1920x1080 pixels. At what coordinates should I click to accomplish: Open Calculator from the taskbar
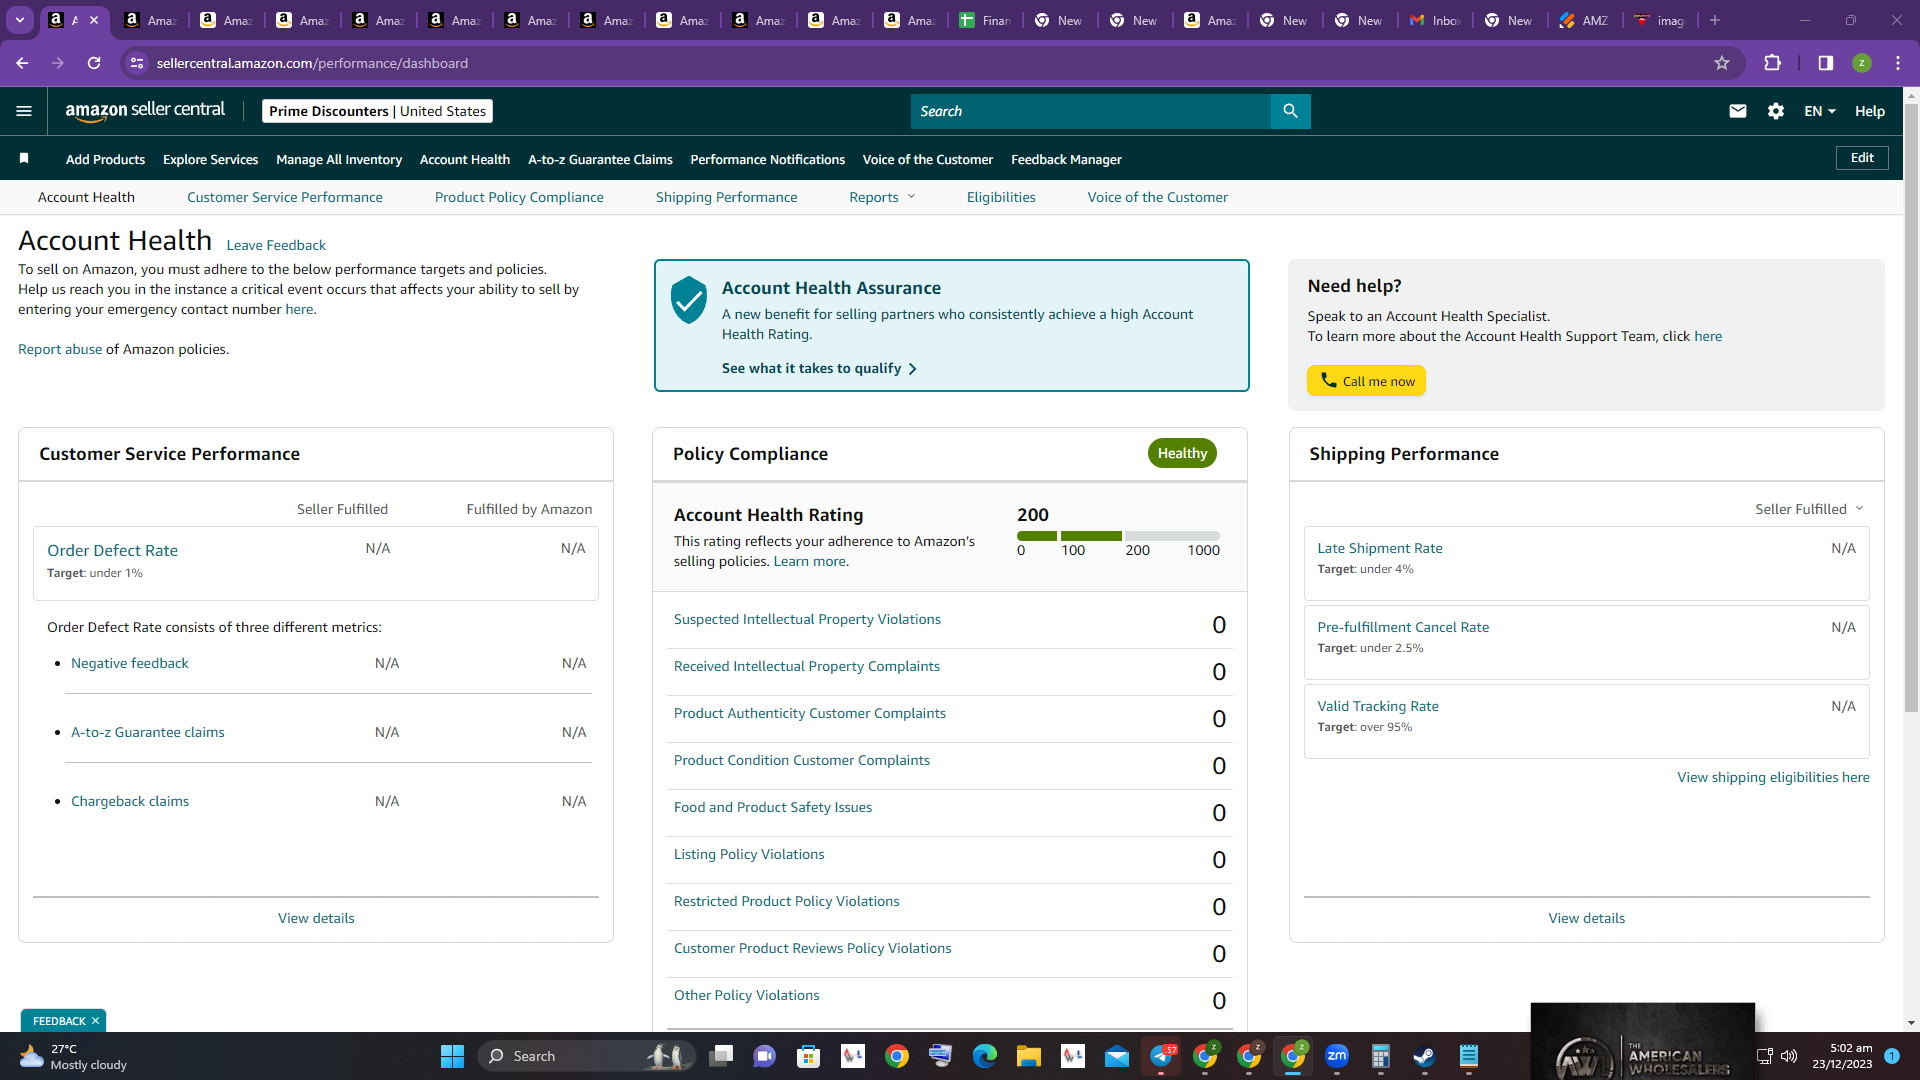[1381, 1056]
